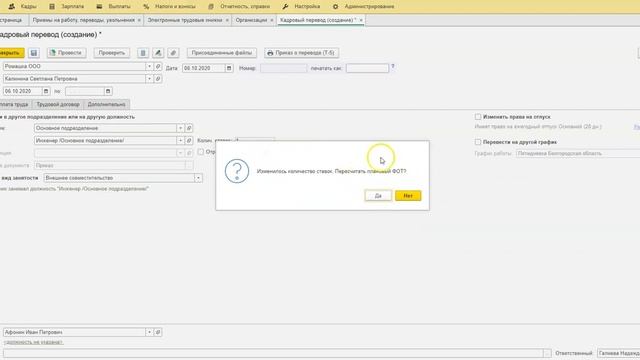Open Основное подразделение card icon

coord(189,128)
